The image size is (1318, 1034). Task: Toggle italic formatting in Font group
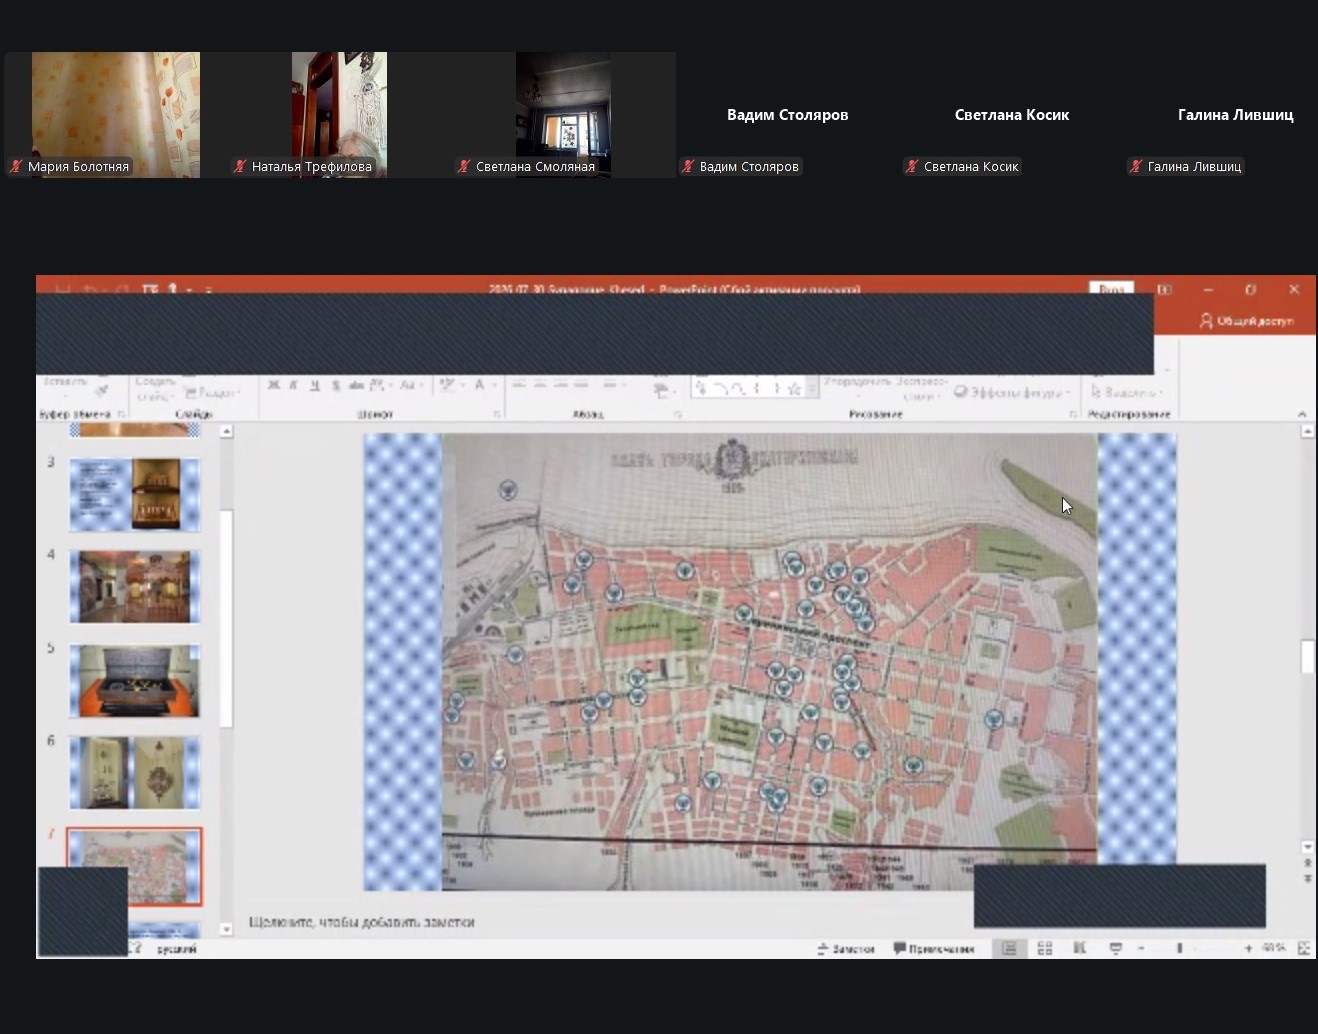pos(294,385)
